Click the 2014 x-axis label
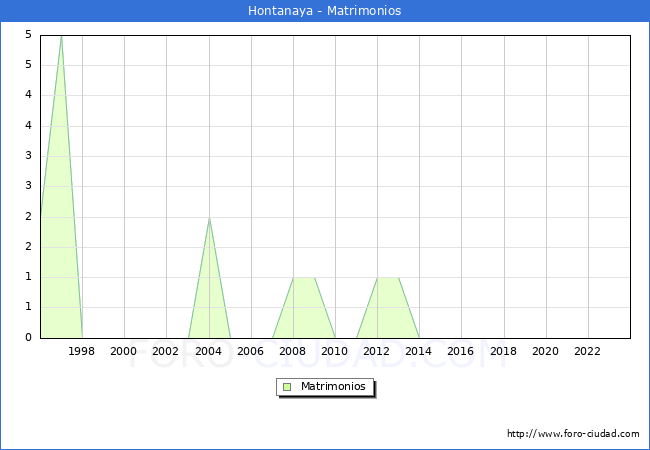This screenshot has width=650, height=450. click(419, 351)
